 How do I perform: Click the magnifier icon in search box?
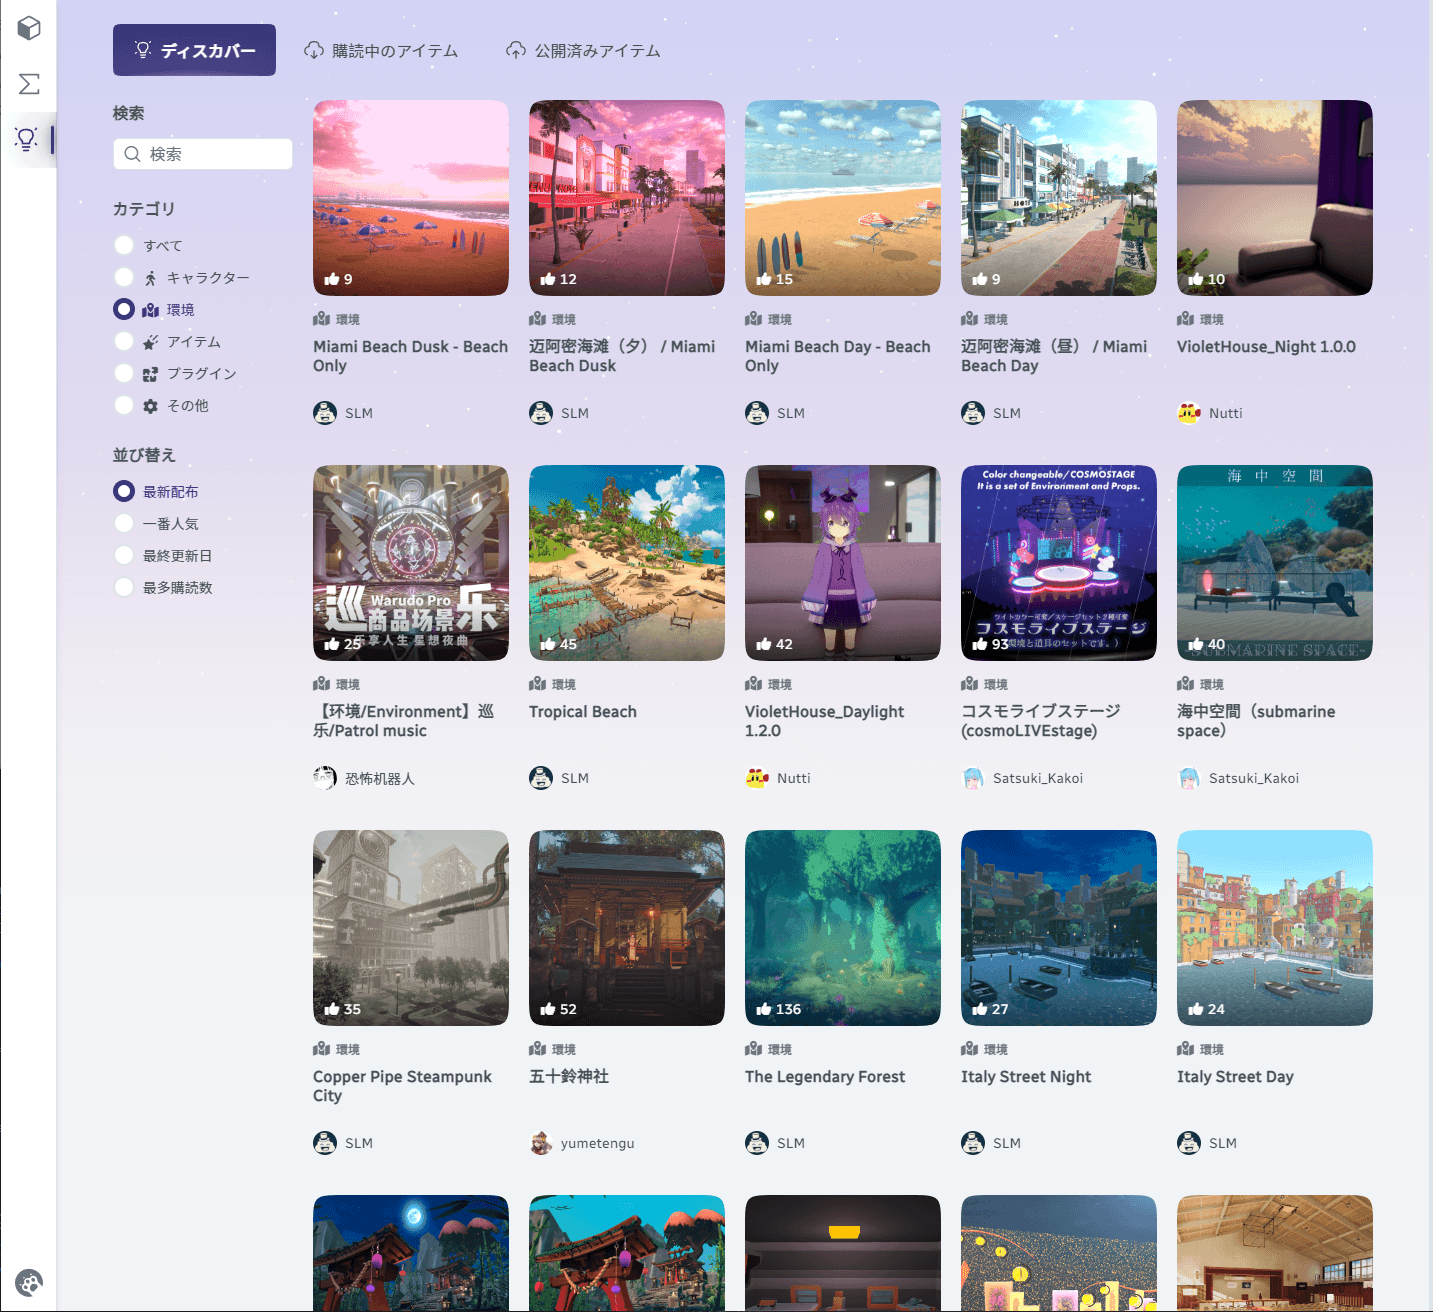coord(132,154)
